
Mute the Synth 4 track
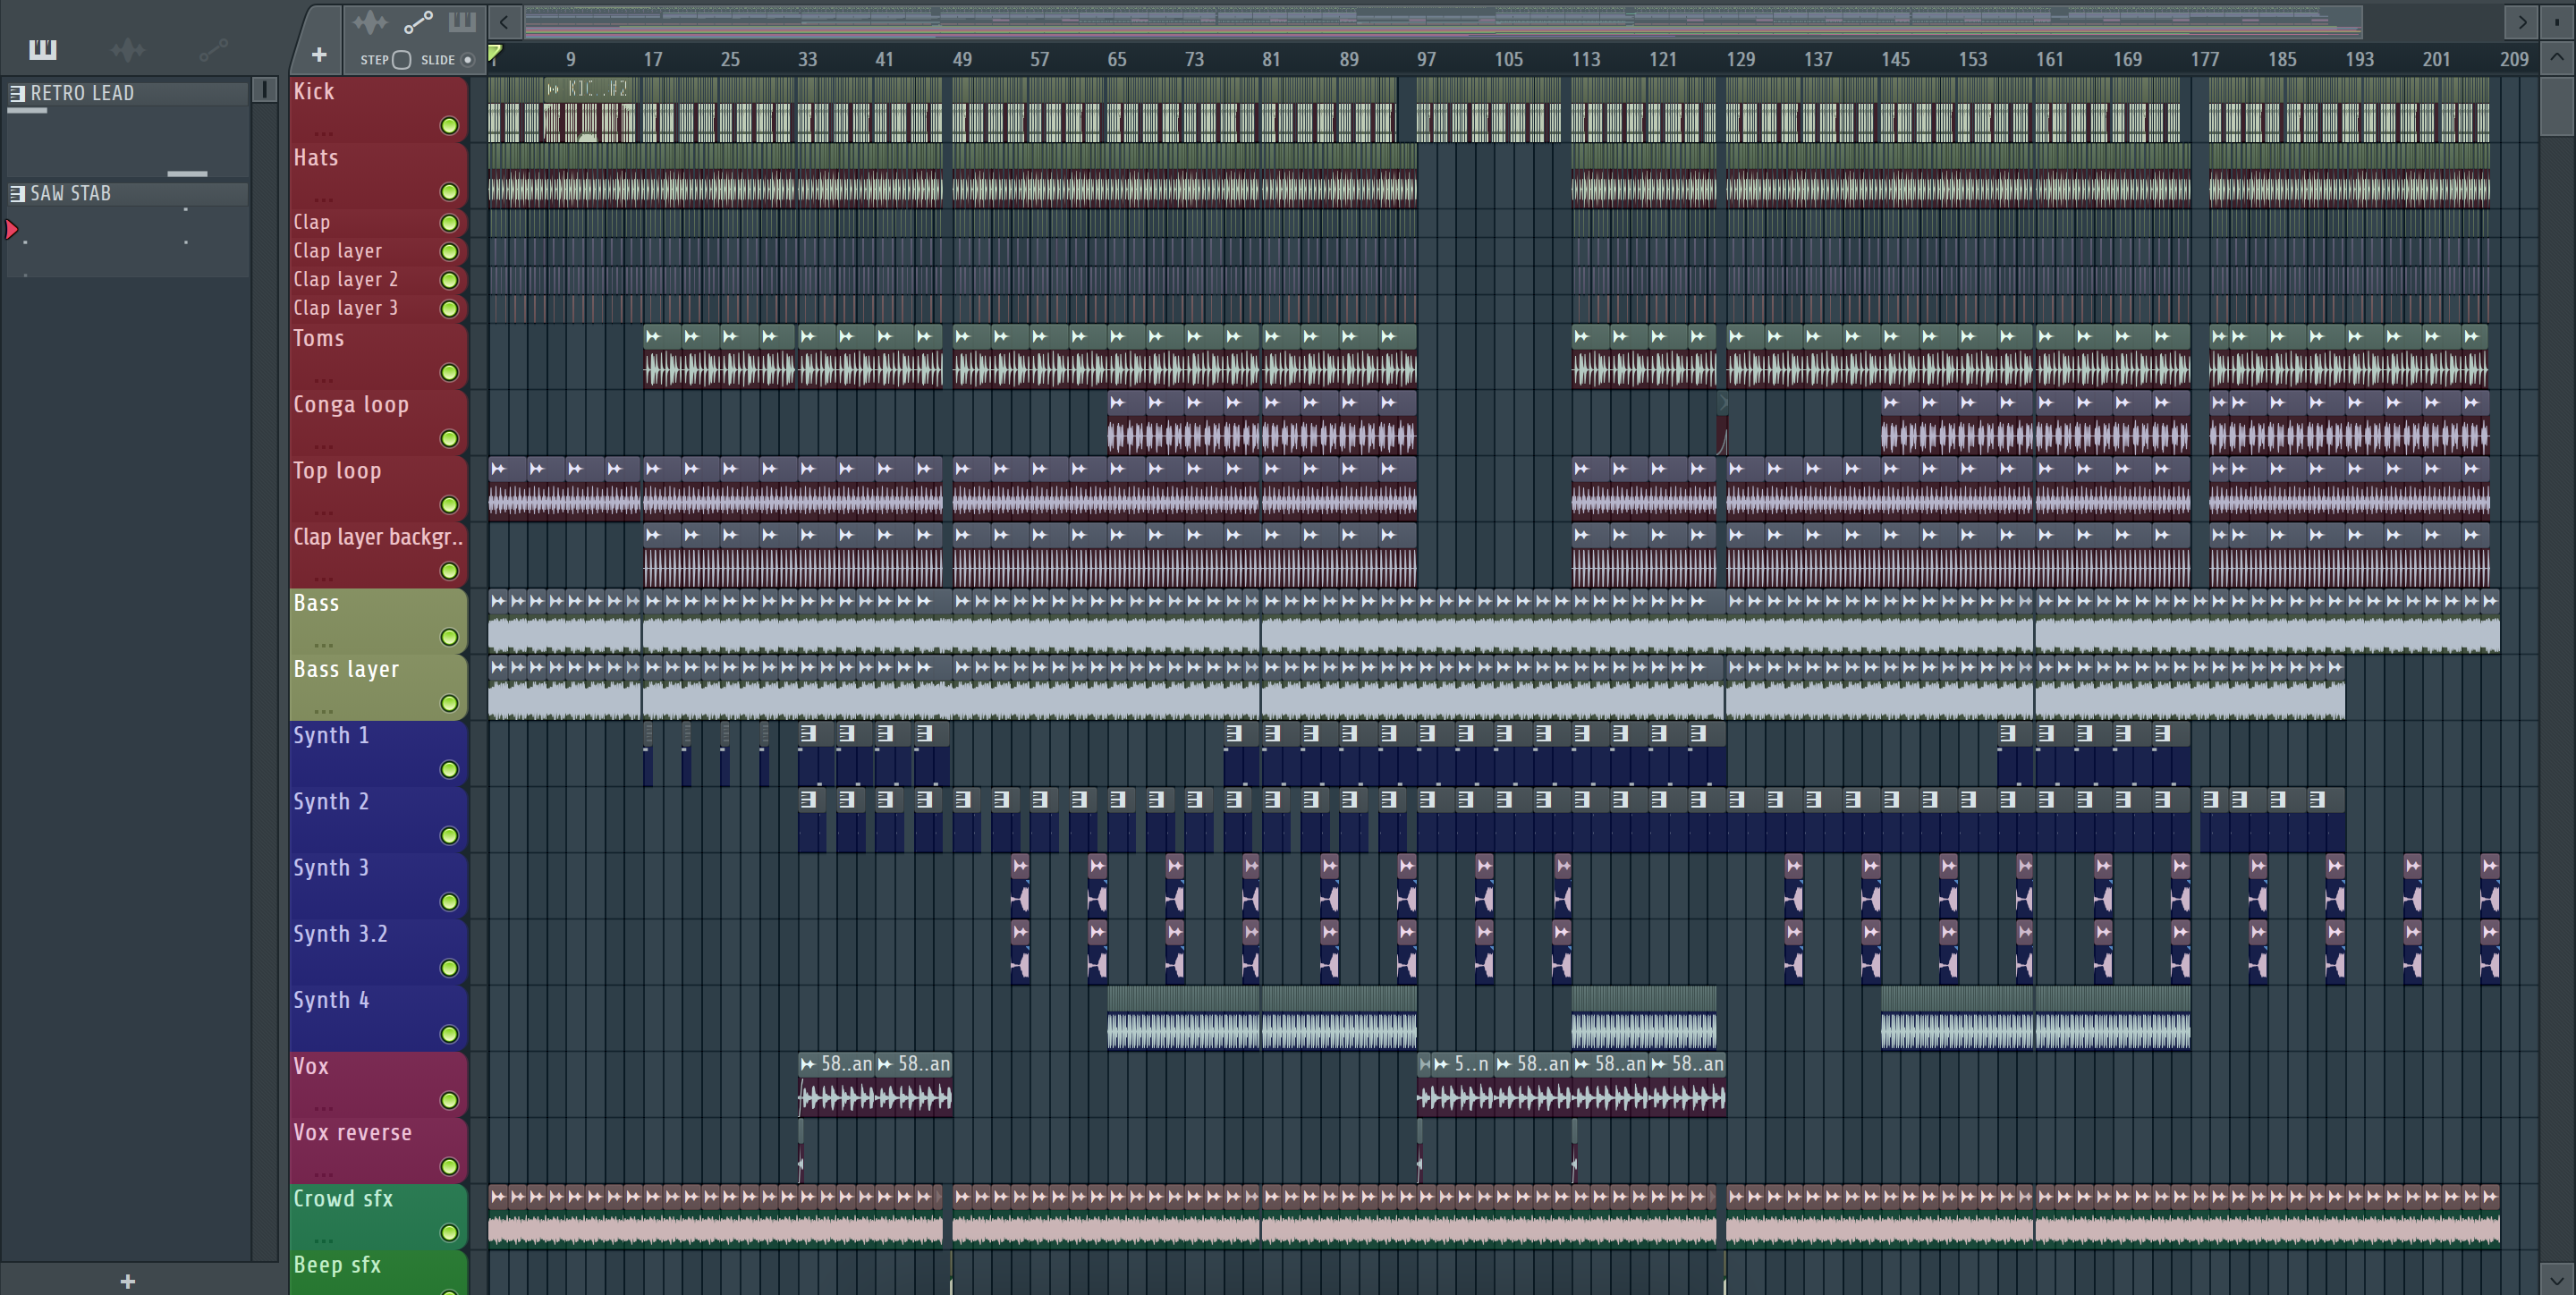(x=449, y=1034)
